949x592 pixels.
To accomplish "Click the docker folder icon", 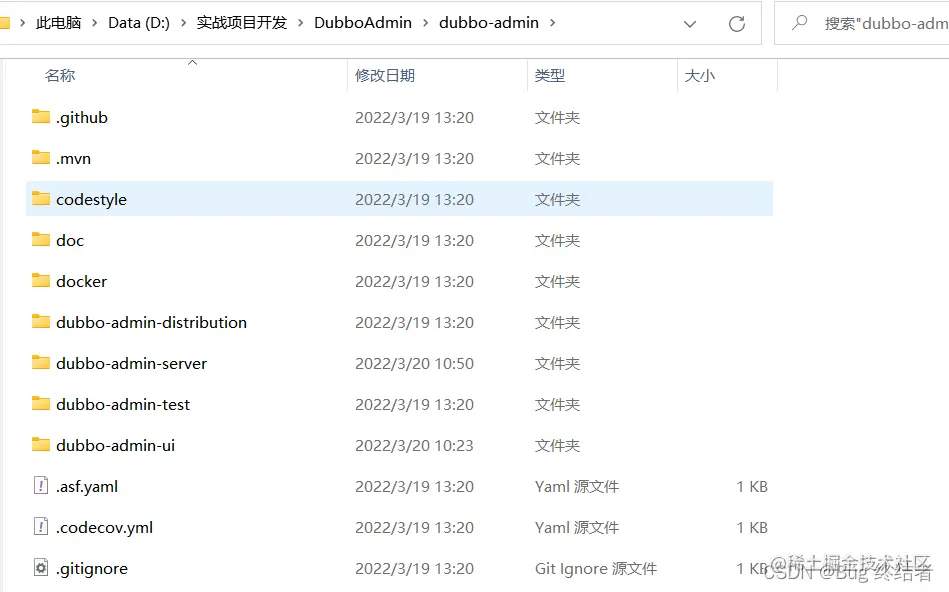I will [41, 280].
